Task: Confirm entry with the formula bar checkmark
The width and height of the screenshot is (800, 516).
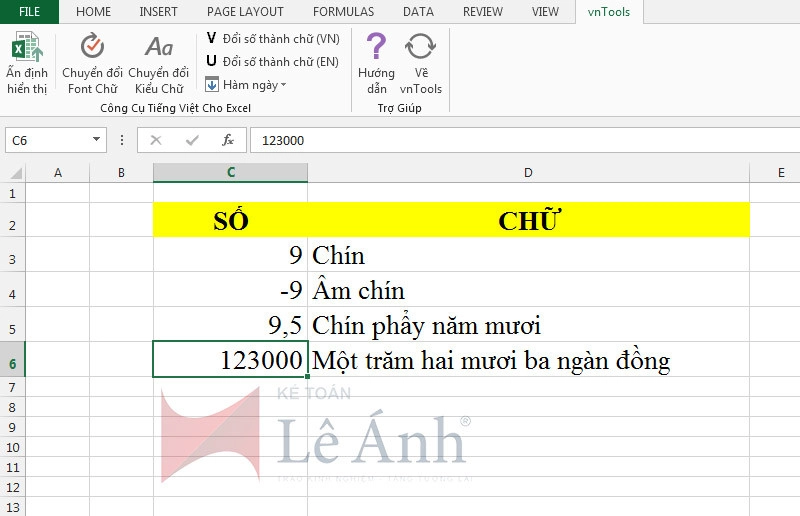Action: click(x=192, y=140)
